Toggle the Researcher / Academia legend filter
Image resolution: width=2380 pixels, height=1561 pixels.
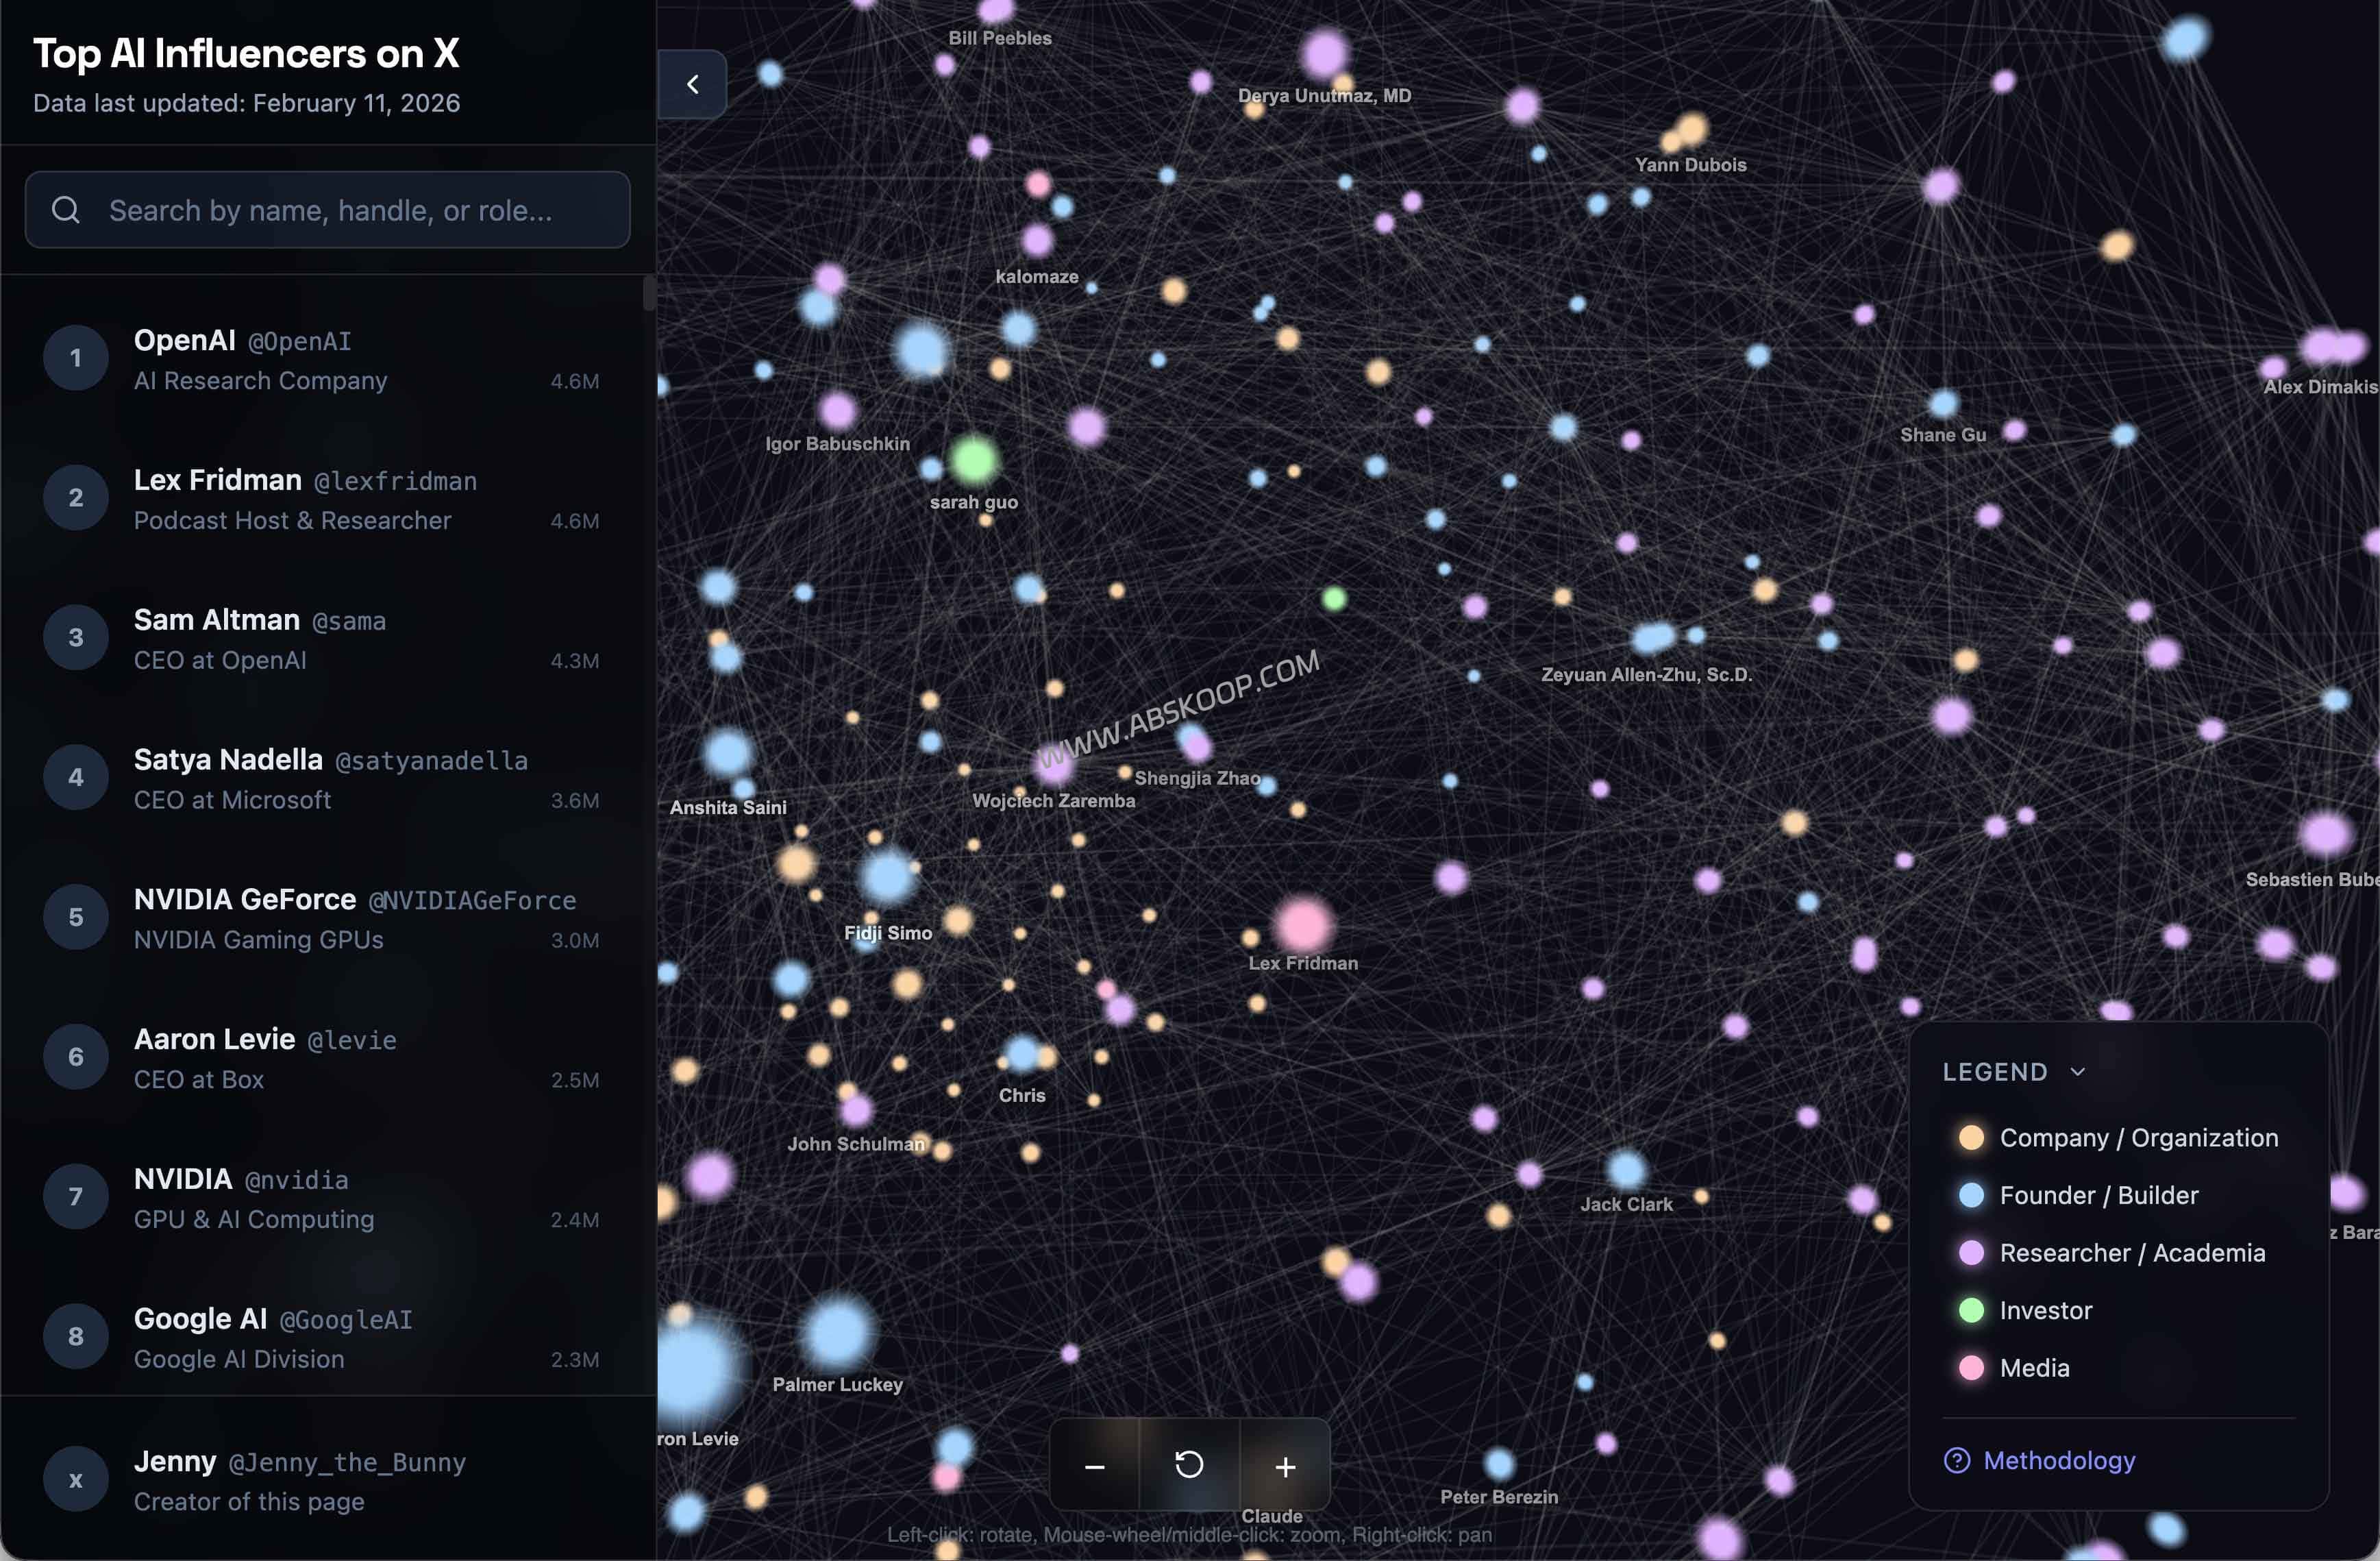click(x=1971, y=1252)
